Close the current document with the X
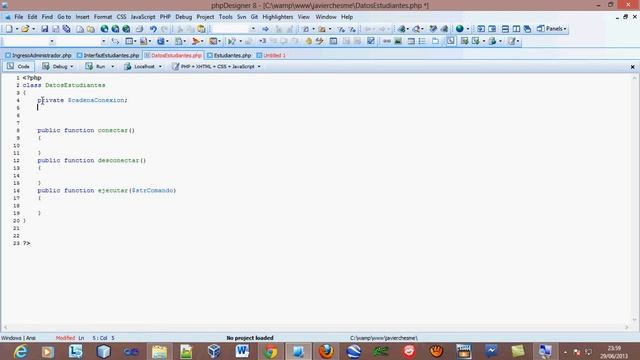Image resolution: width=640 pixels, height=360 pixels. pyautogui.click(x=633, y=67)
